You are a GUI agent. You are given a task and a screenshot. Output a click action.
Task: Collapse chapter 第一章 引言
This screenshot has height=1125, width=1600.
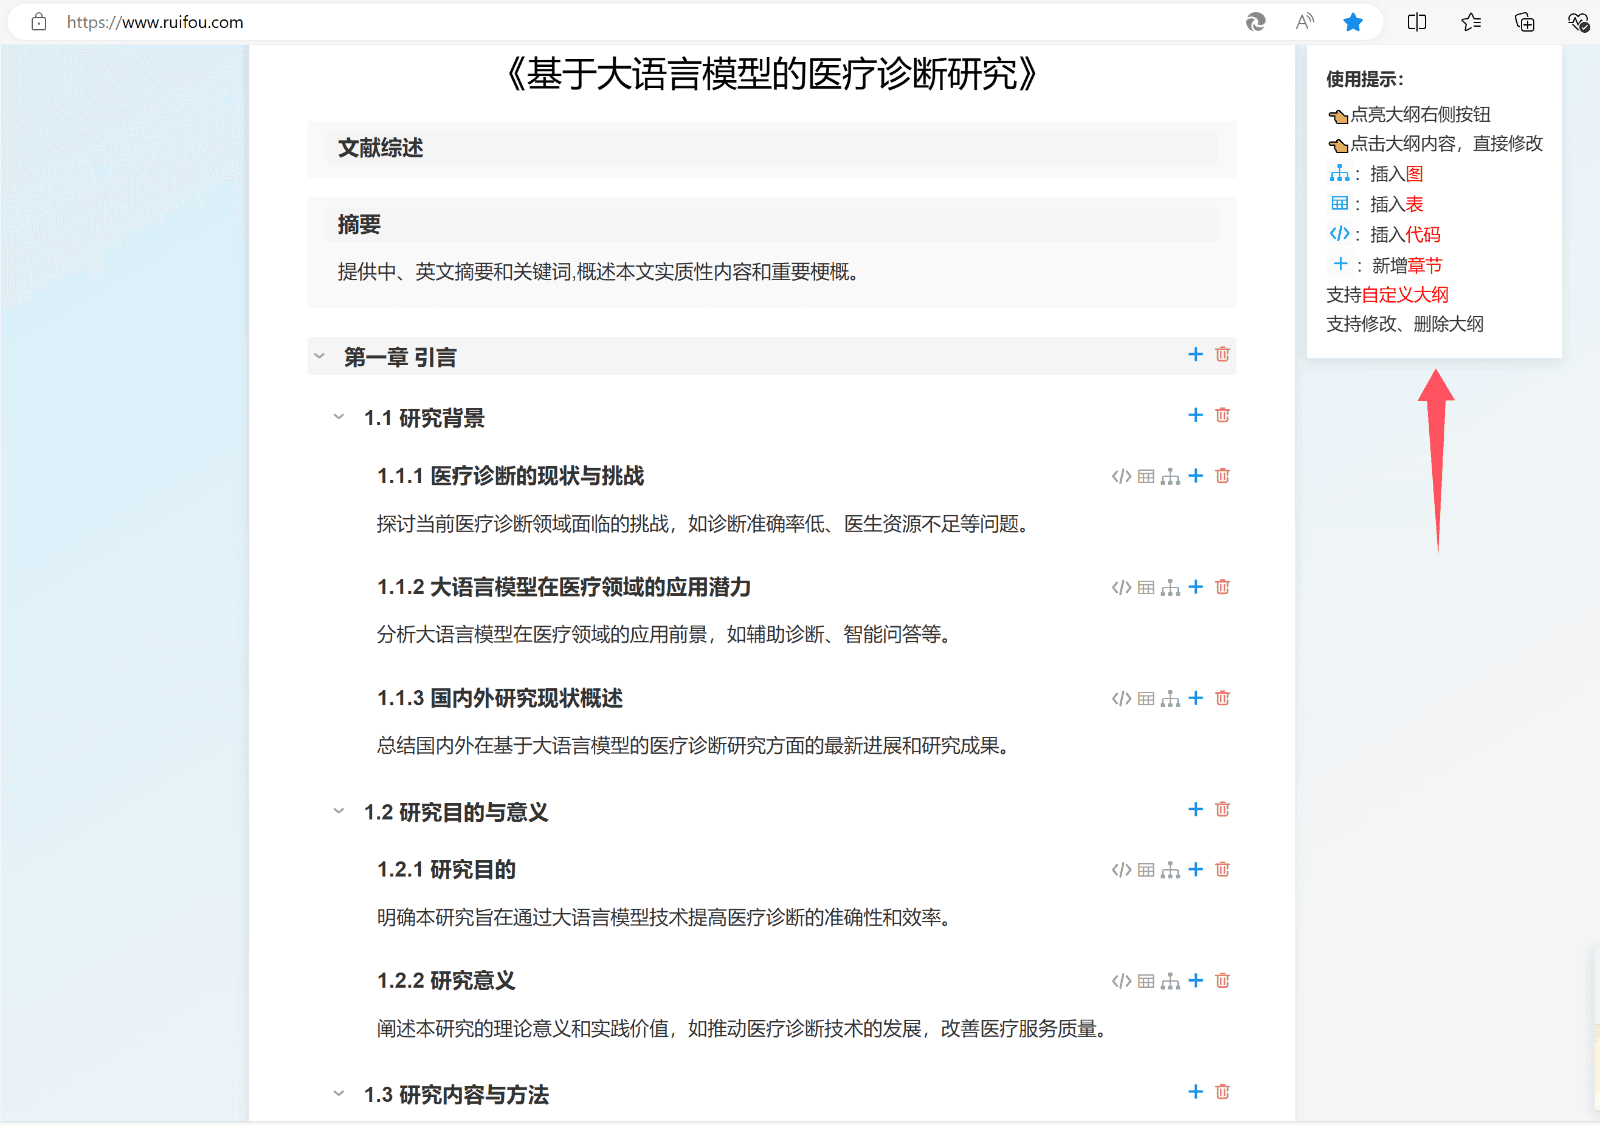[319, 356]
